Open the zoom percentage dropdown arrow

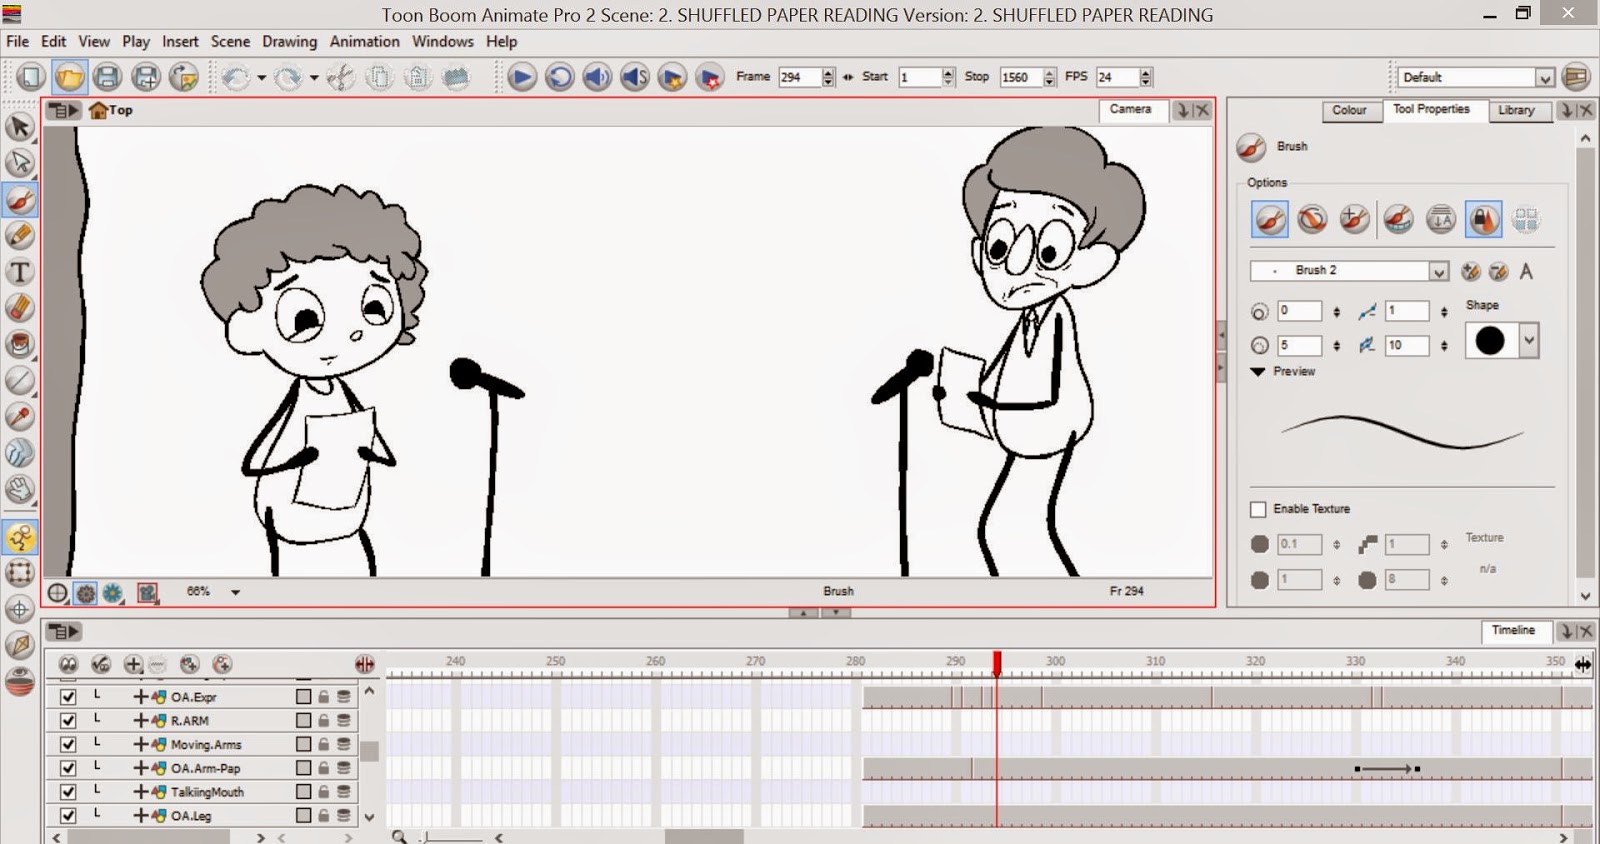click(x=235, y=593)
